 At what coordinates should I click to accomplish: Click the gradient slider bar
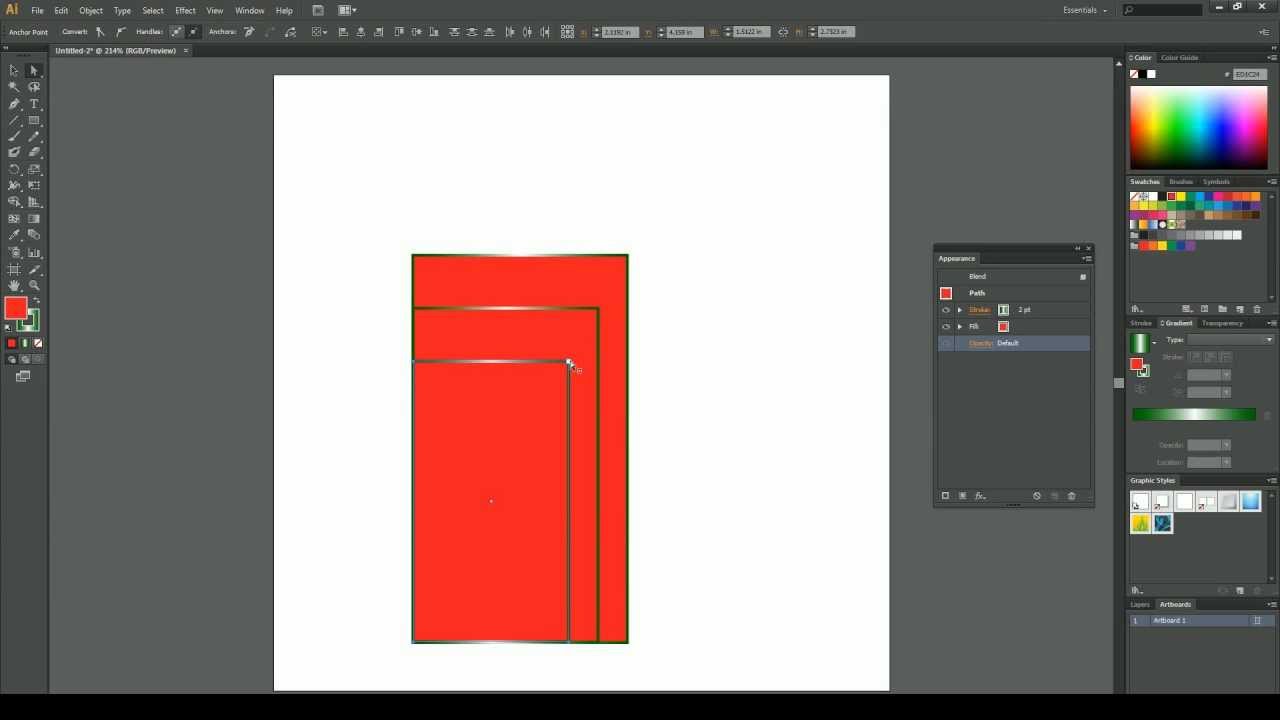click(x=1194, y=414)
